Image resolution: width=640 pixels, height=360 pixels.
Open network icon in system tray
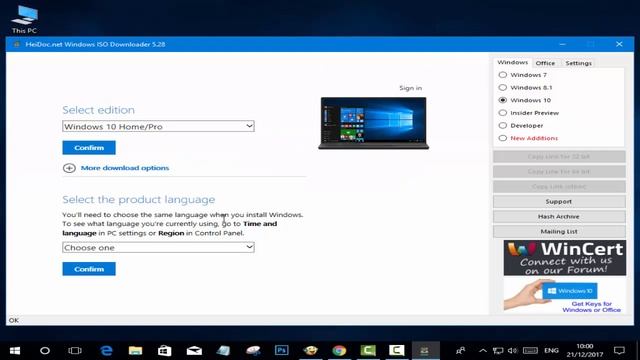pos(498,351)
